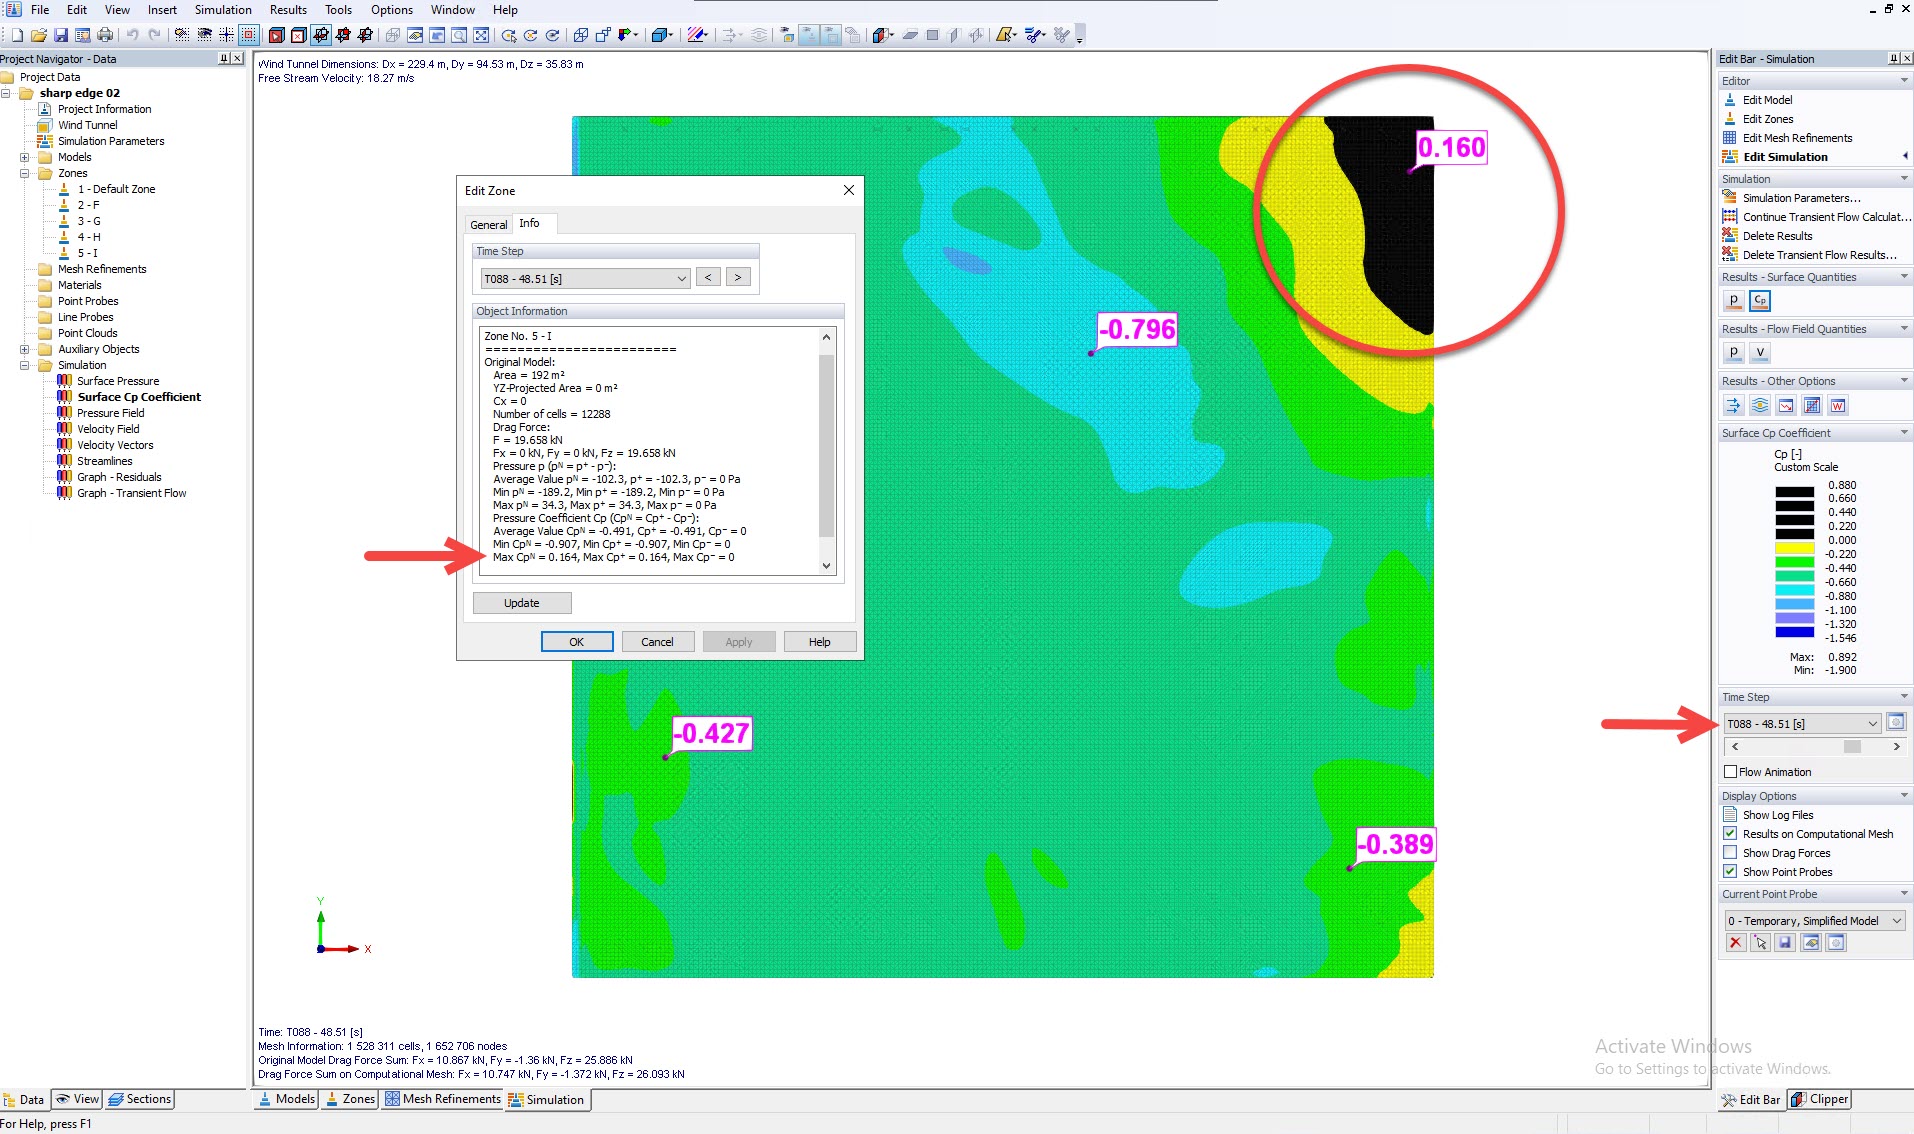
Task: Select Velocity Vectors in Simulation tree
Action: [115, 445]
